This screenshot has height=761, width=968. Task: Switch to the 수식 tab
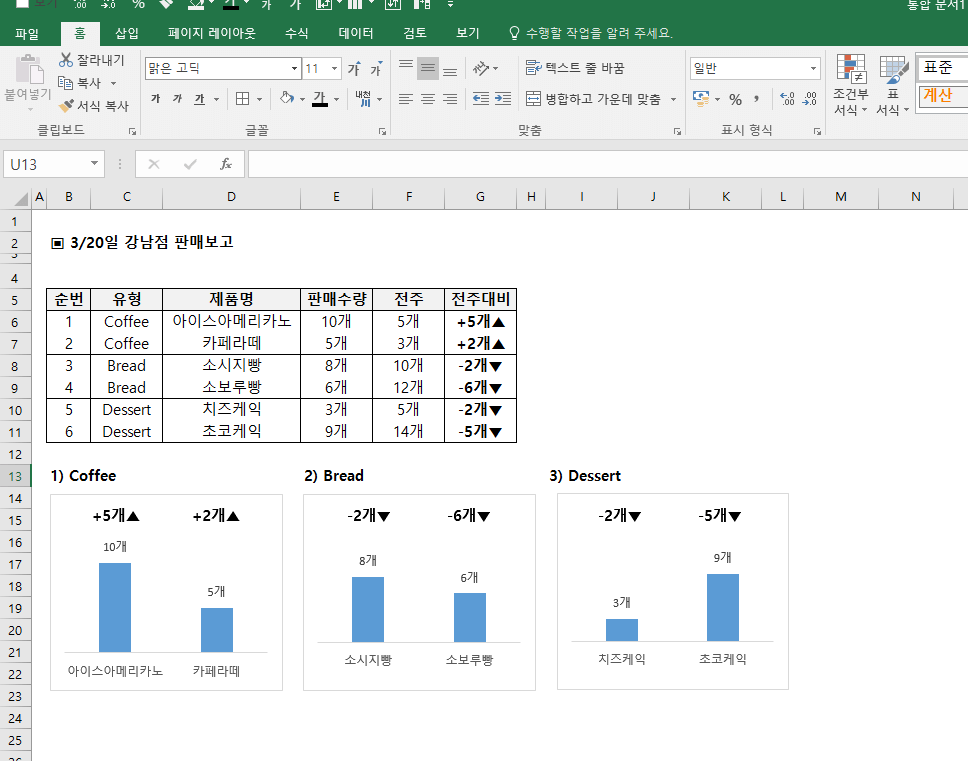point(296,33)
